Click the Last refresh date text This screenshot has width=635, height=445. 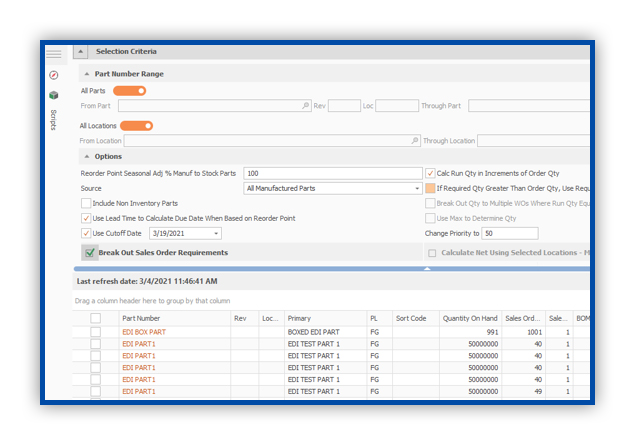[147, 281]
